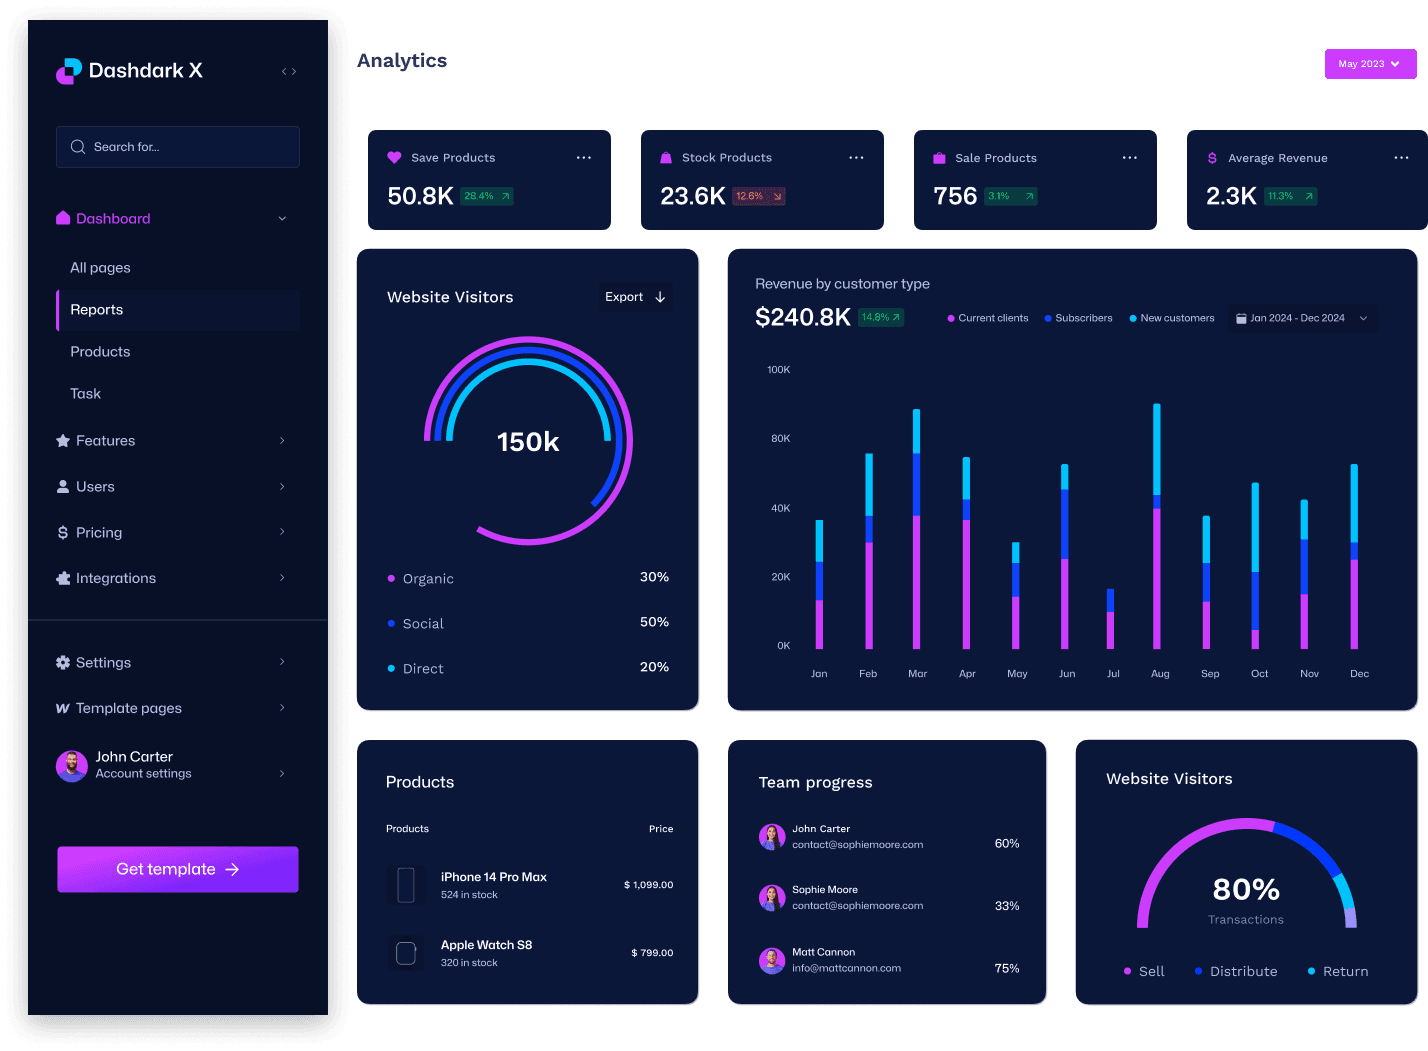Image resolution: width=1428 pixels, height=1051 pixels.
Task: Click the Integrations plug icon
Action: click(x=63, y=578)
